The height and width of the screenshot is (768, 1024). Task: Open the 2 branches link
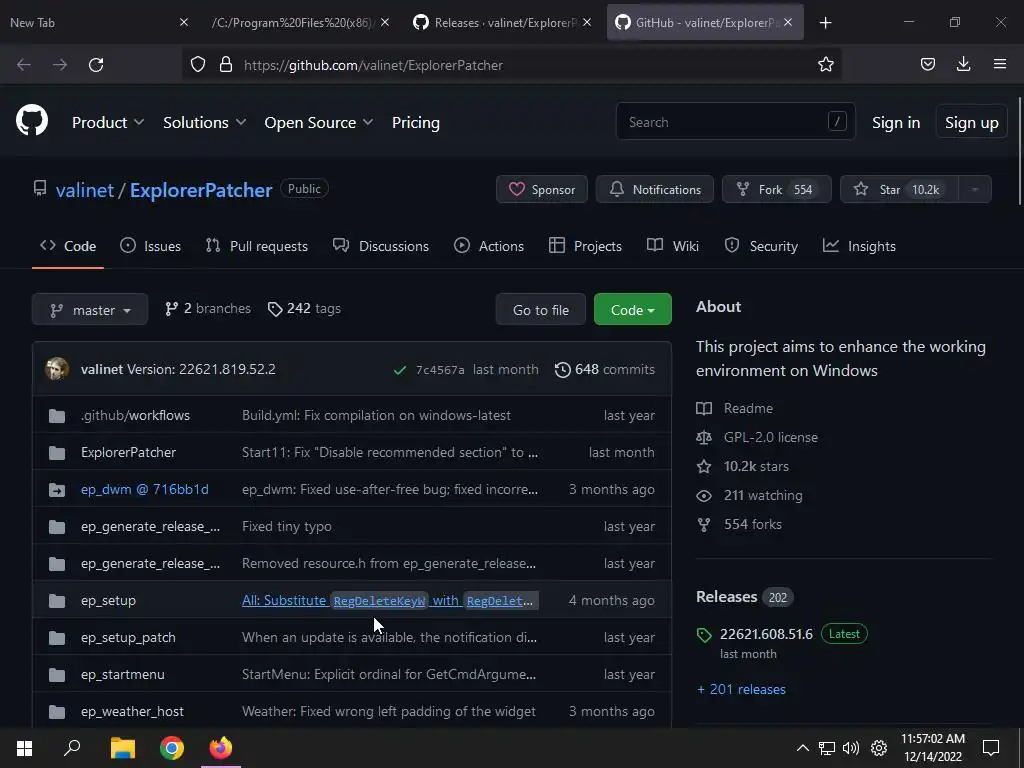pyautogui.click(x=208, y=308)
